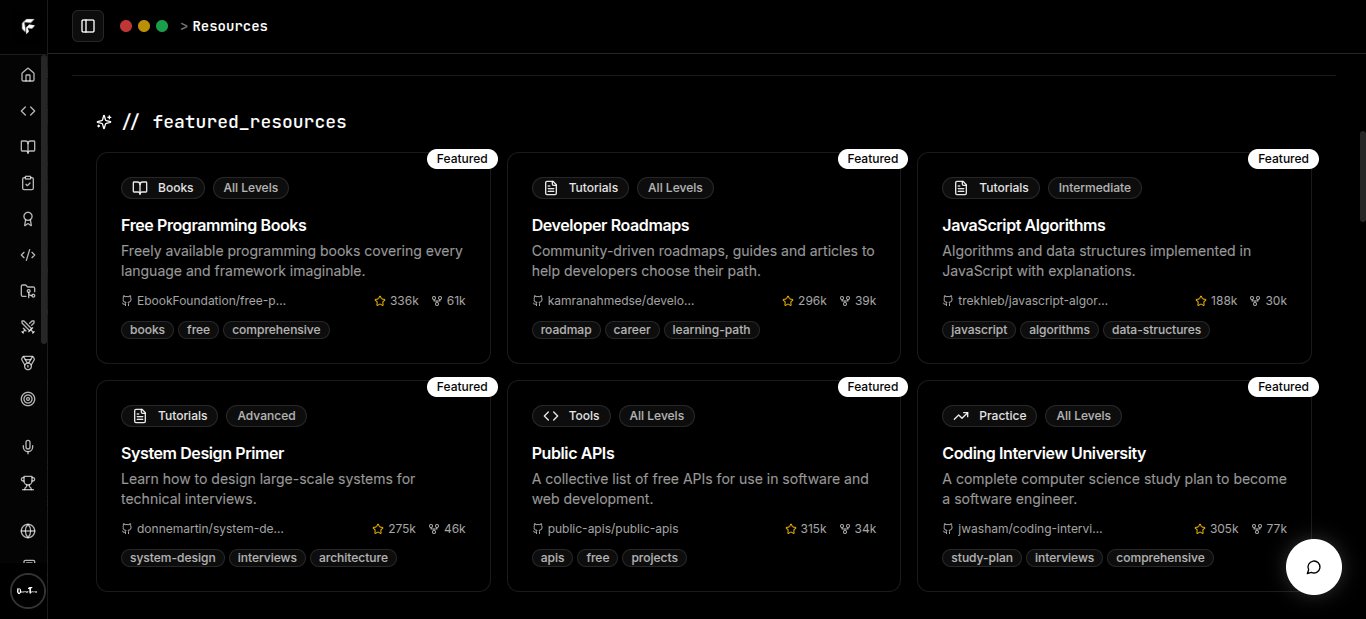Click the app logo at top-left

tap(28, 26)
